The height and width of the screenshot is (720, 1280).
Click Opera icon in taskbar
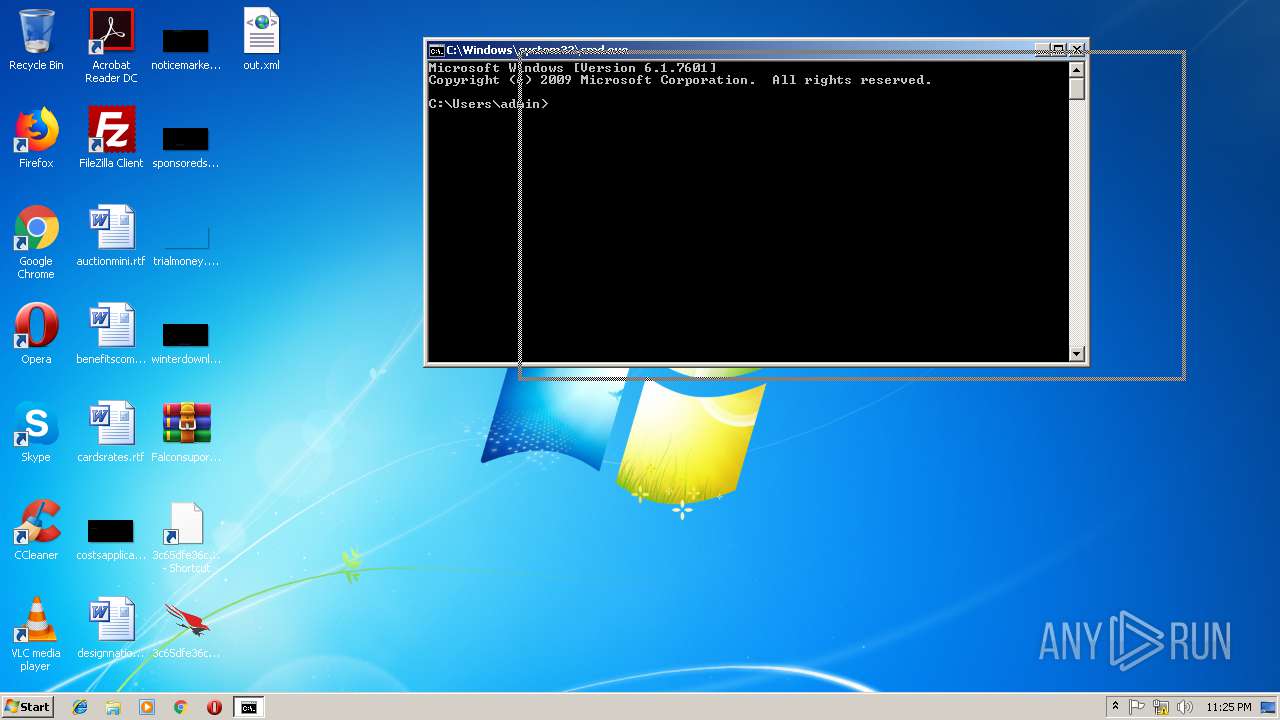point(214,707)
